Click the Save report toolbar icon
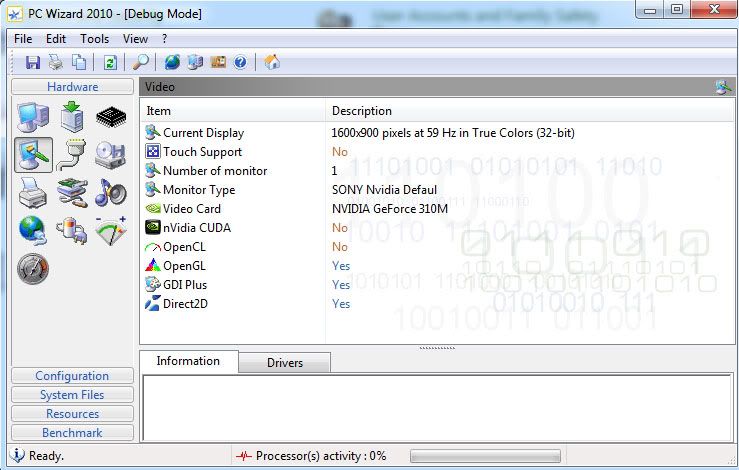739x470 pixels. click(x=33, y=62)
